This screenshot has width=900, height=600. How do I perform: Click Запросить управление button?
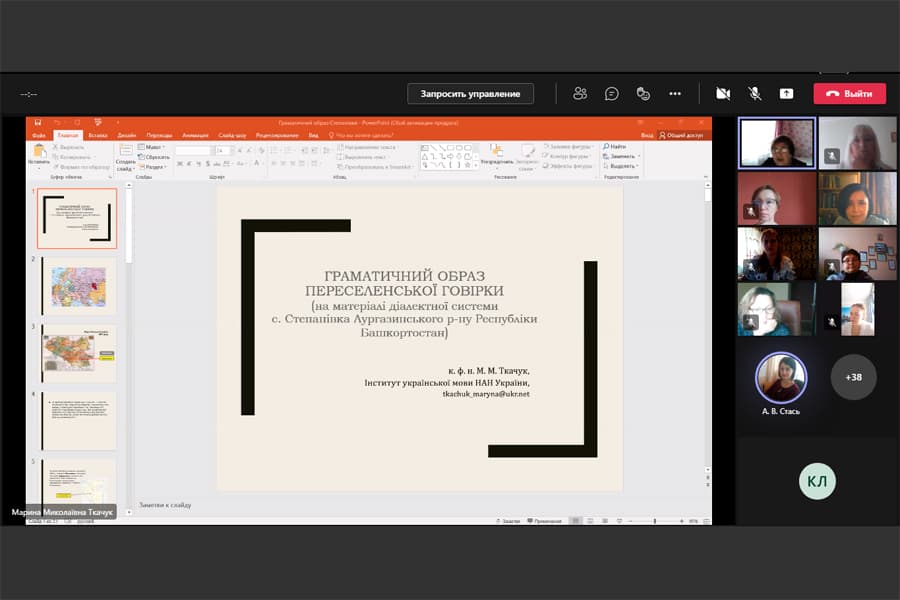pyautogui.click(x=470, y=94)
